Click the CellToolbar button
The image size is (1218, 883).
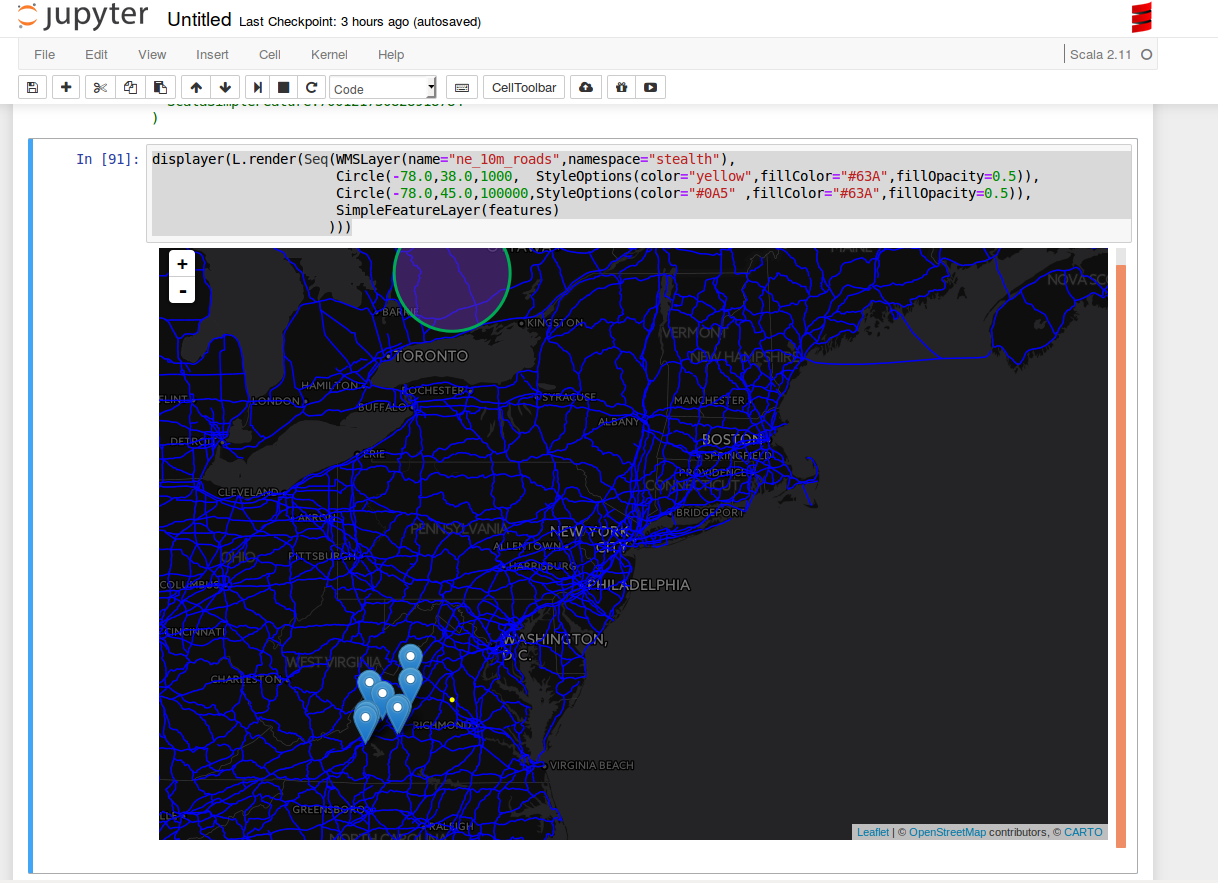[523, 87]
